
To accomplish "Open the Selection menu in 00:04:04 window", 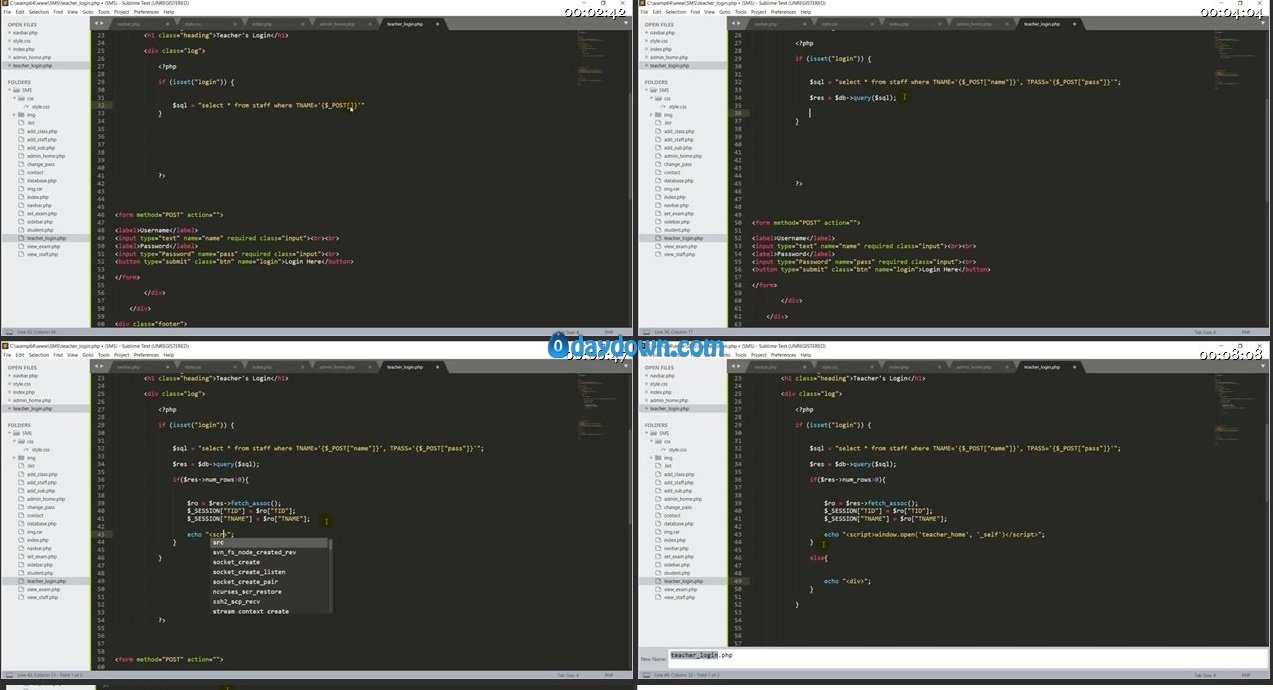I will point(676,12).
